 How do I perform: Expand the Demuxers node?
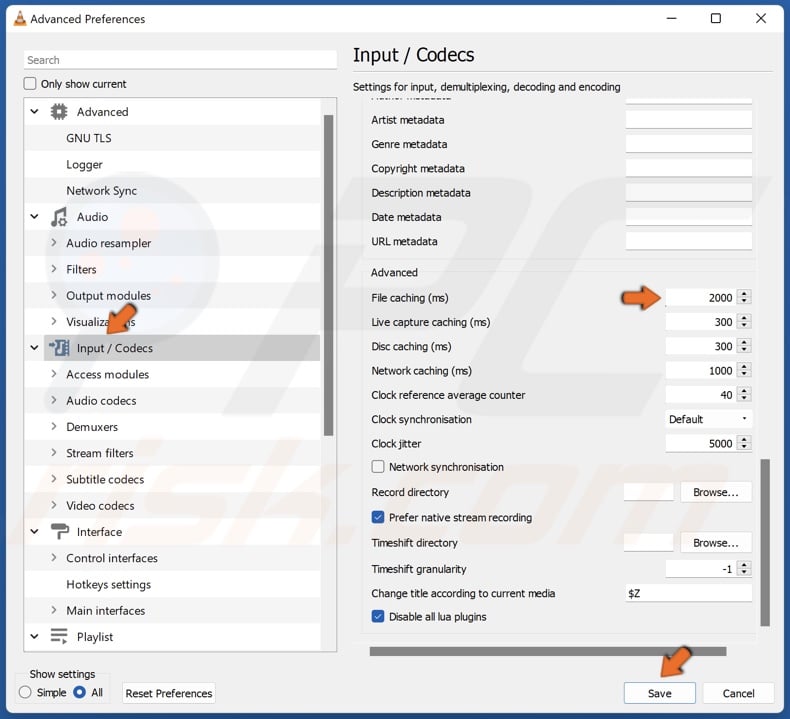tap(53, 426)
